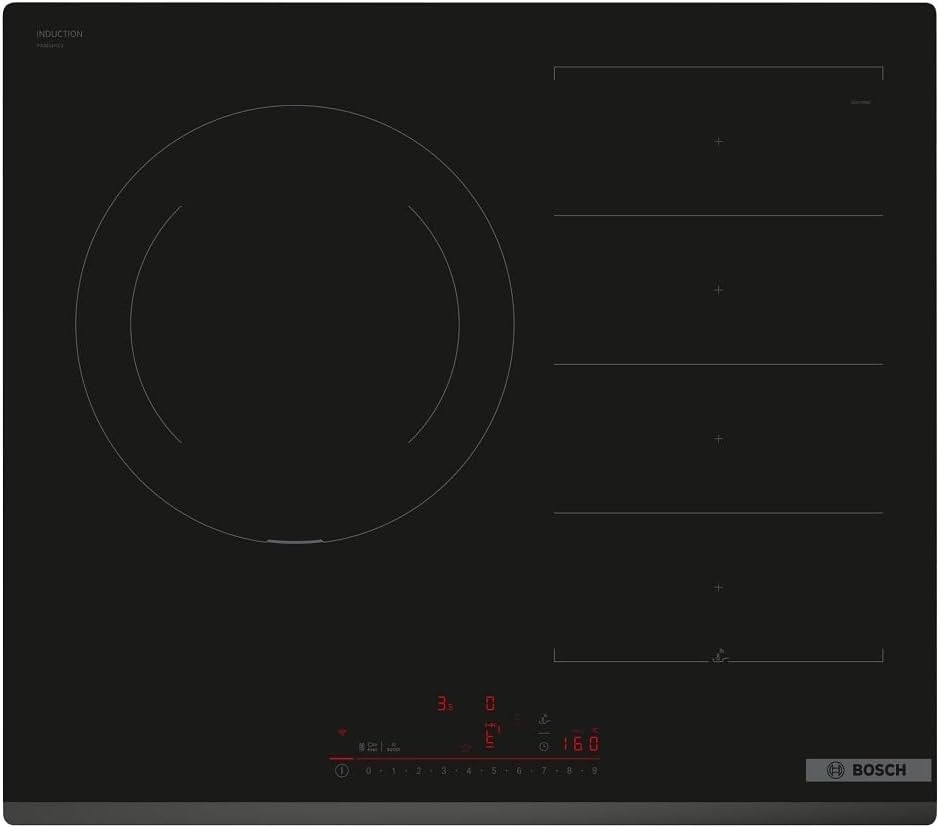Tap the Bosch logo badge
The image size is (938, 827).
click(867, 770)
